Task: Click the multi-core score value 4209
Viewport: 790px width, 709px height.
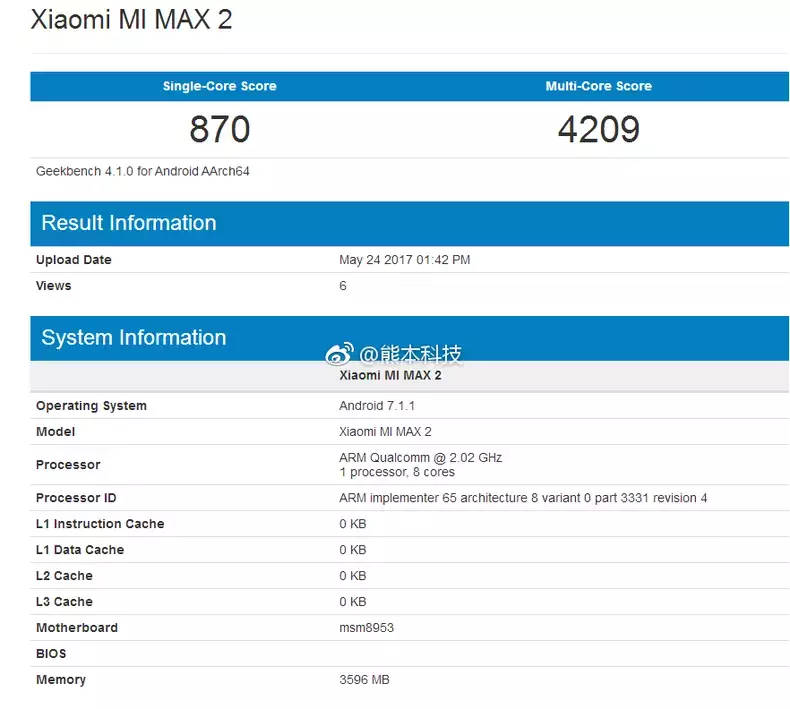Action: (x=599, y=129)
